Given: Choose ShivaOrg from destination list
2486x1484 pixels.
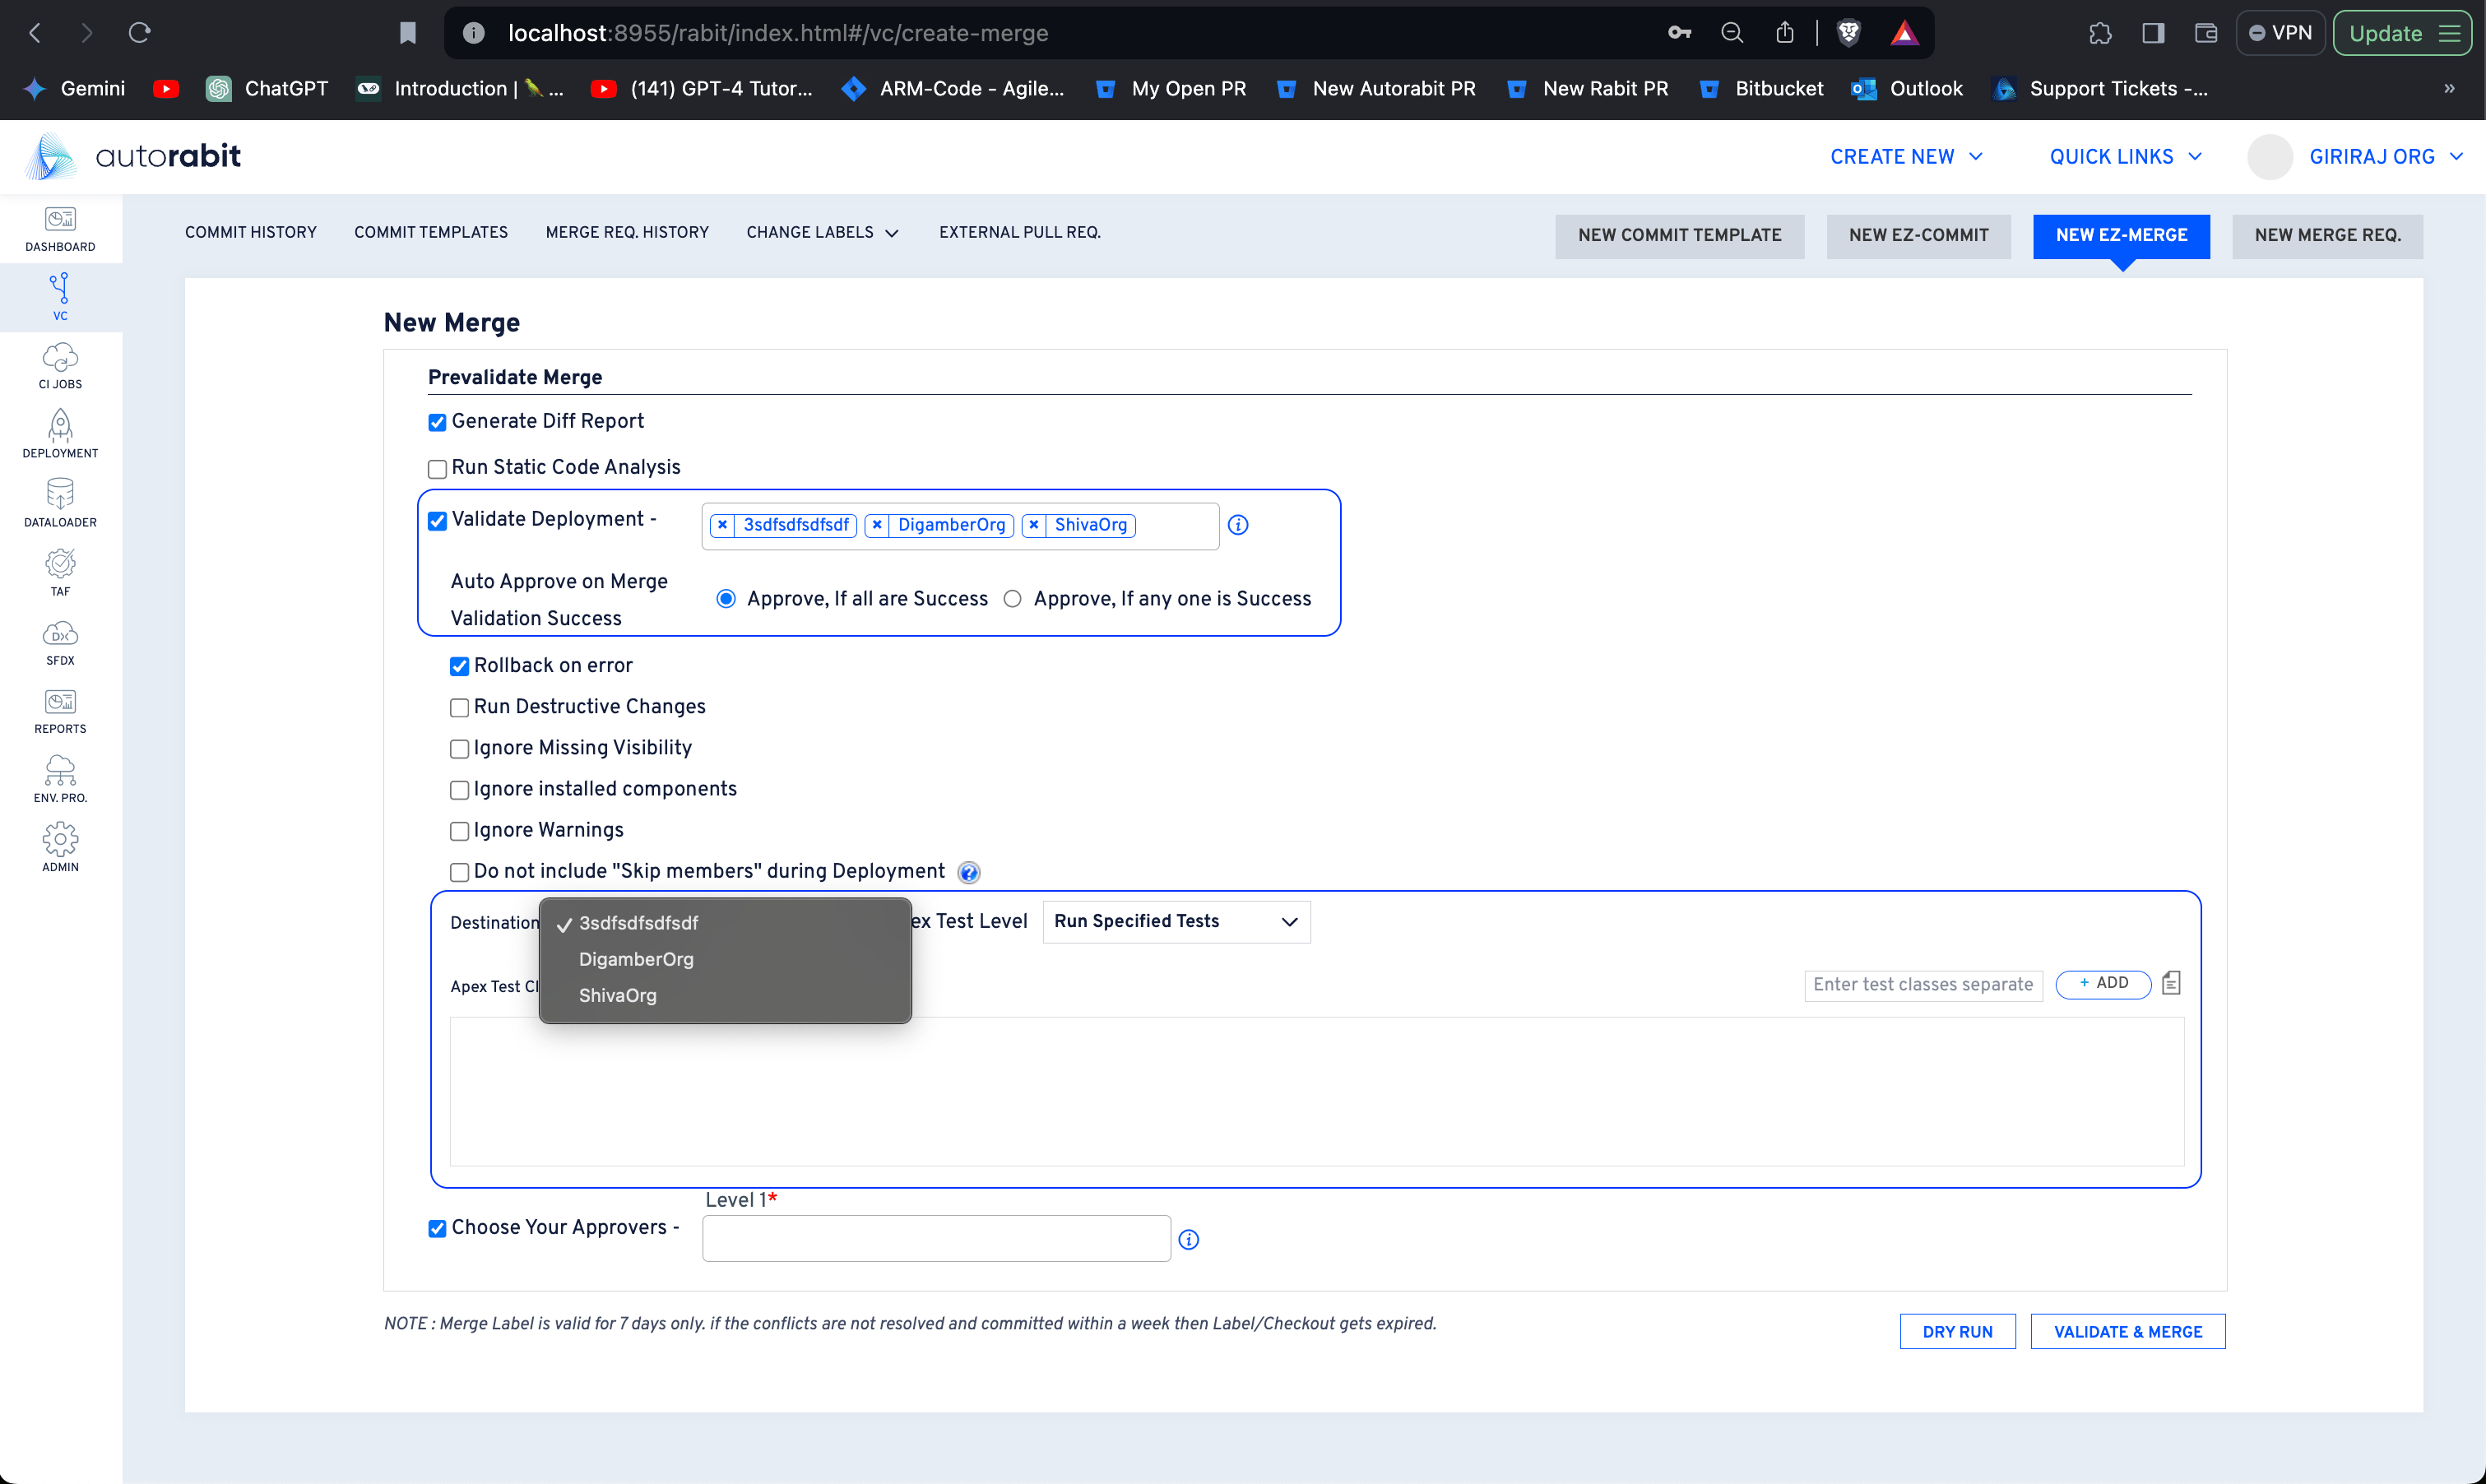Looking at the screenshot, I should coord(618,995).
